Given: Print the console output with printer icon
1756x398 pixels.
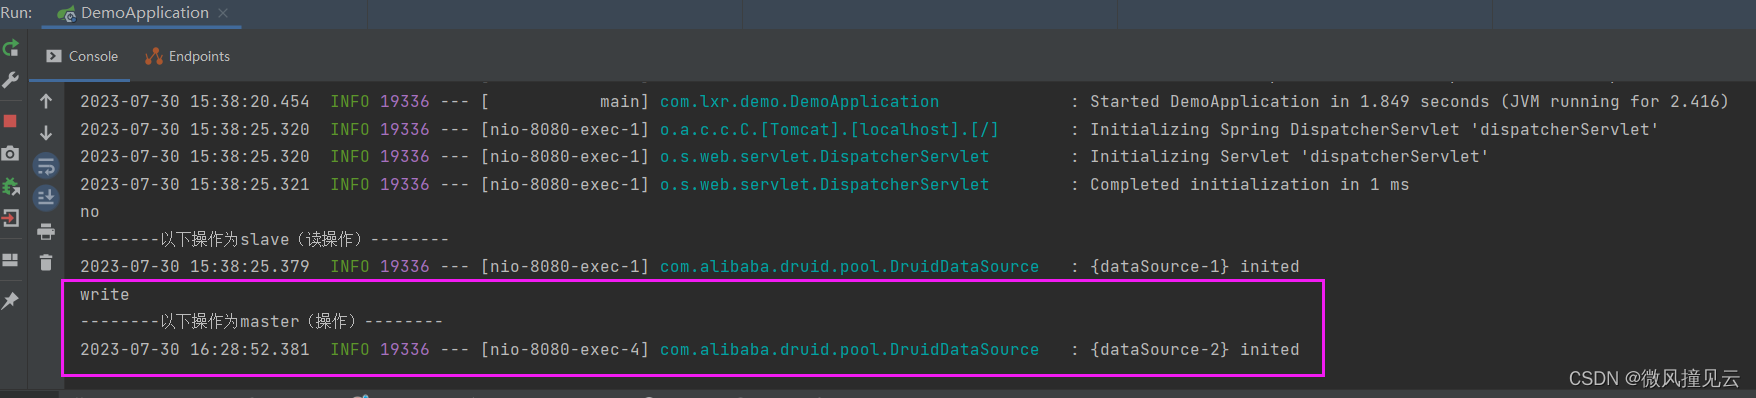Looking at the screenshot, I should click(x=46, y=231).
